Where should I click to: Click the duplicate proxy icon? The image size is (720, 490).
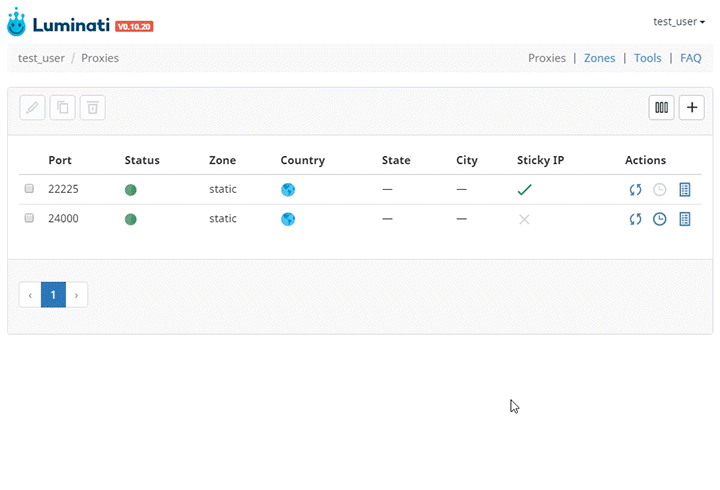tap(62, 107)
